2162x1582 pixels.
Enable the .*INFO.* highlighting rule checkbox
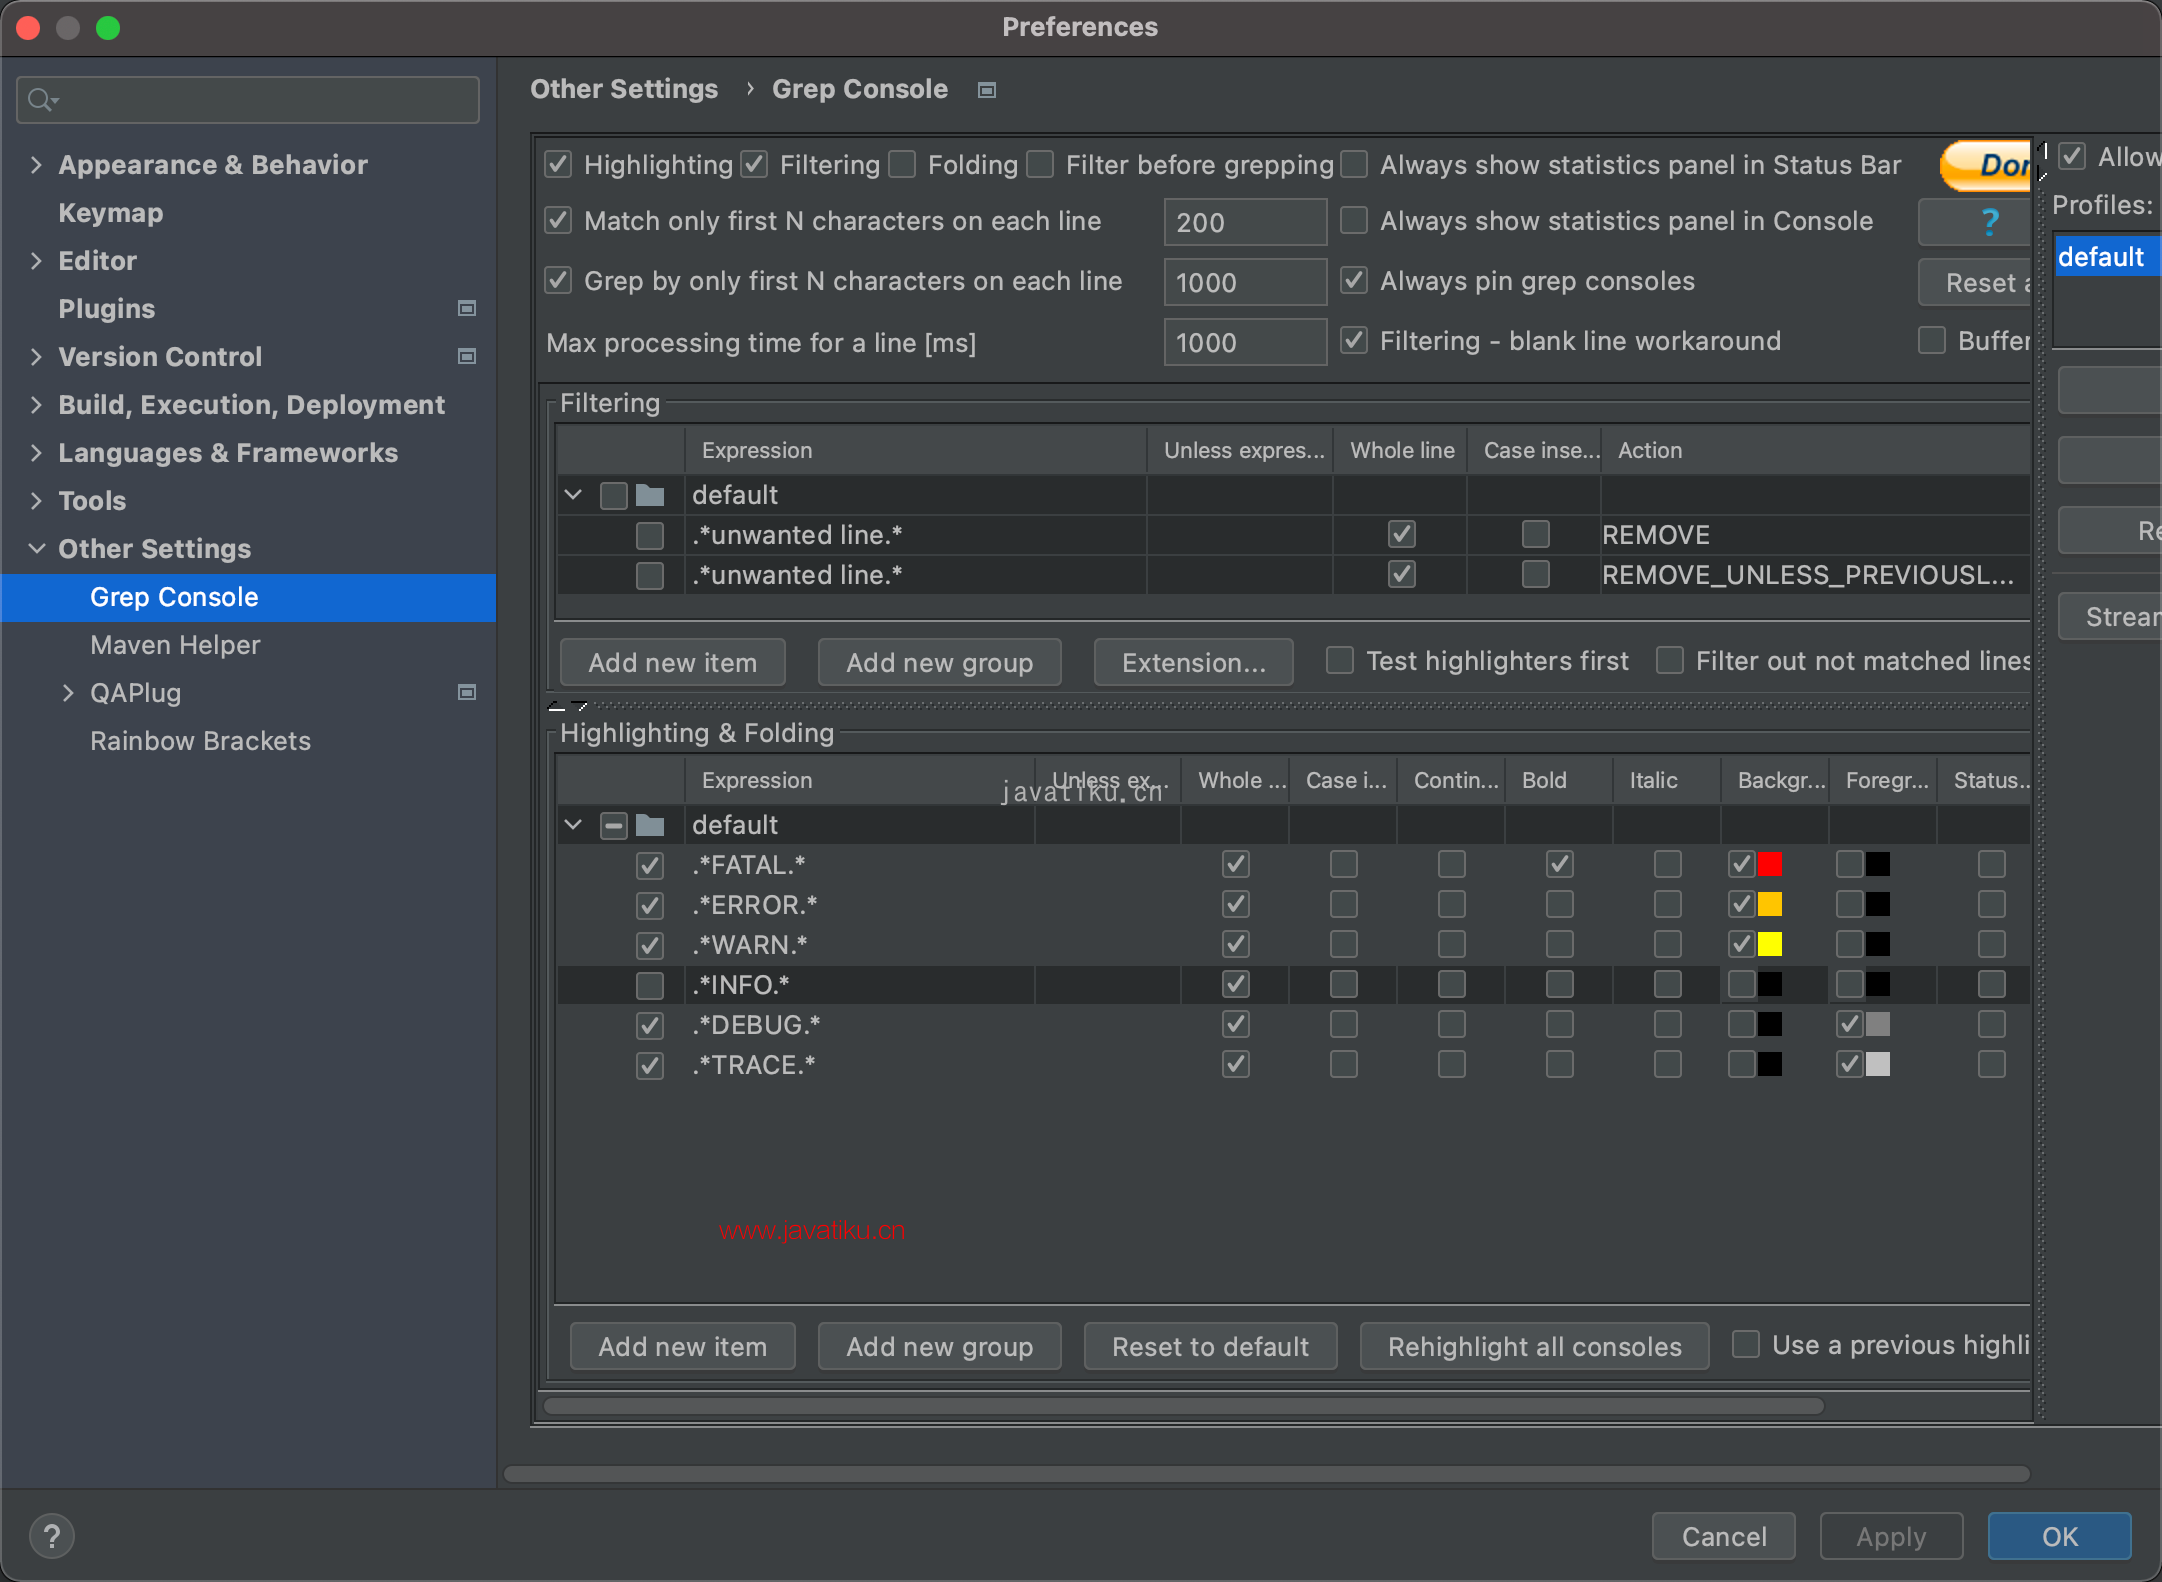click(650, 985)
